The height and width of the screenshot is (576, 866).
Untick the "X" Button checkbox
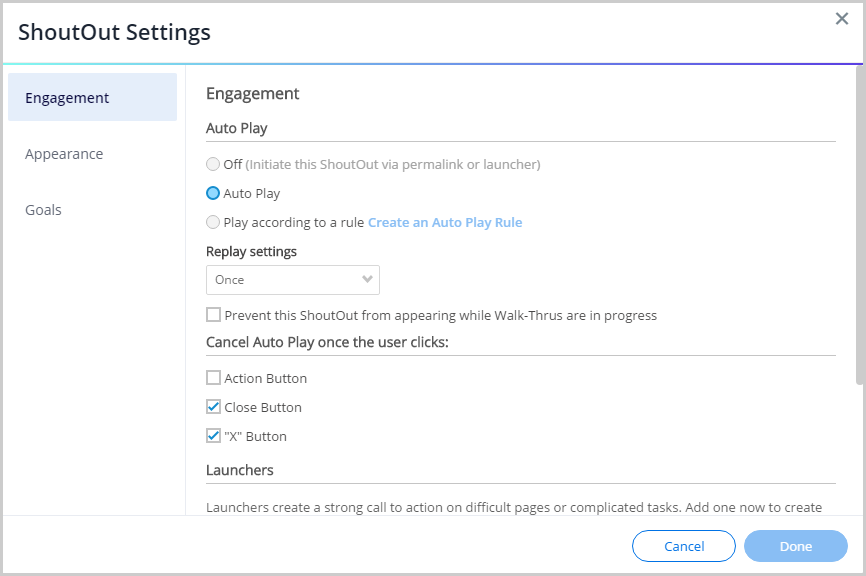[213, 436]
